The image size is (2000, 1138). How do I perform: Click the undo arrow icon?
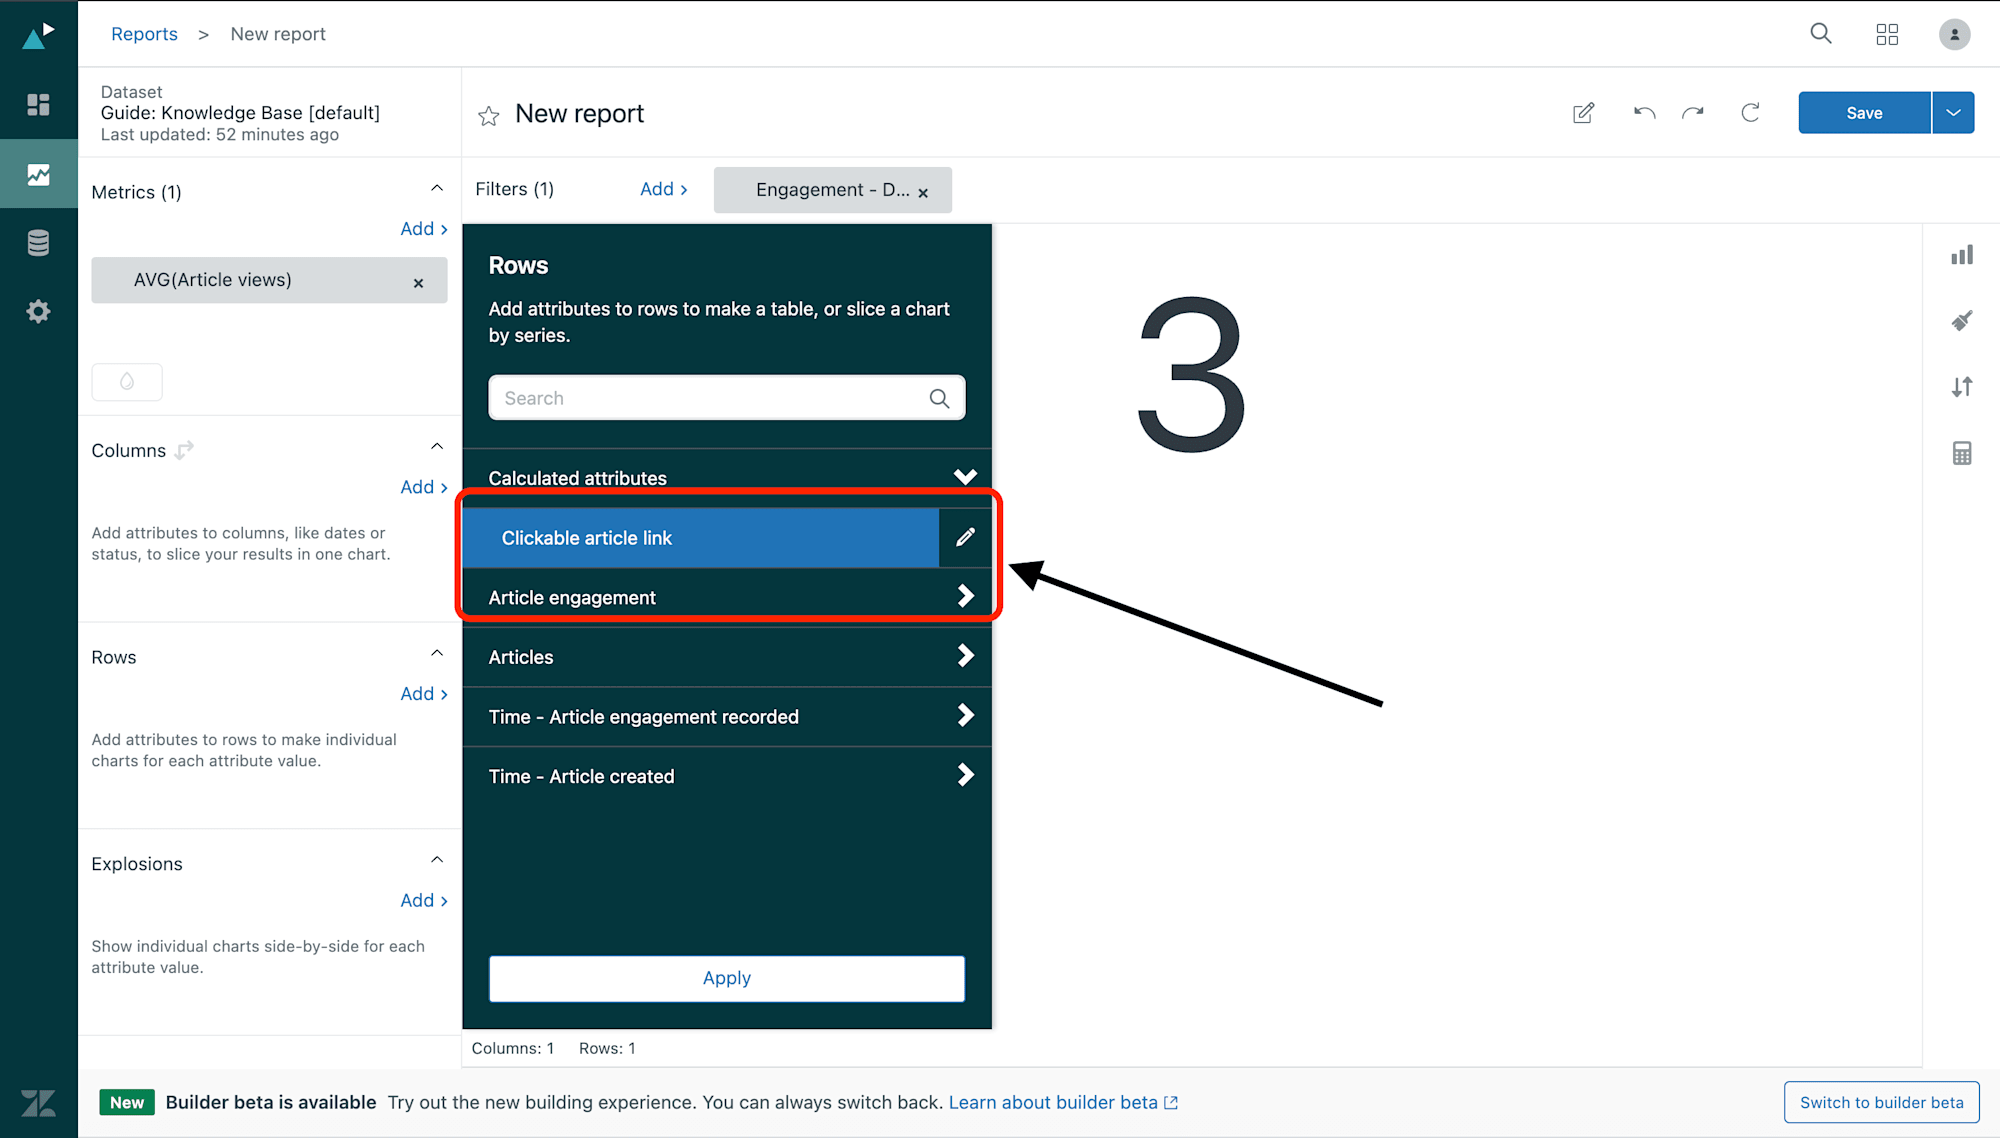[1644, 111]
